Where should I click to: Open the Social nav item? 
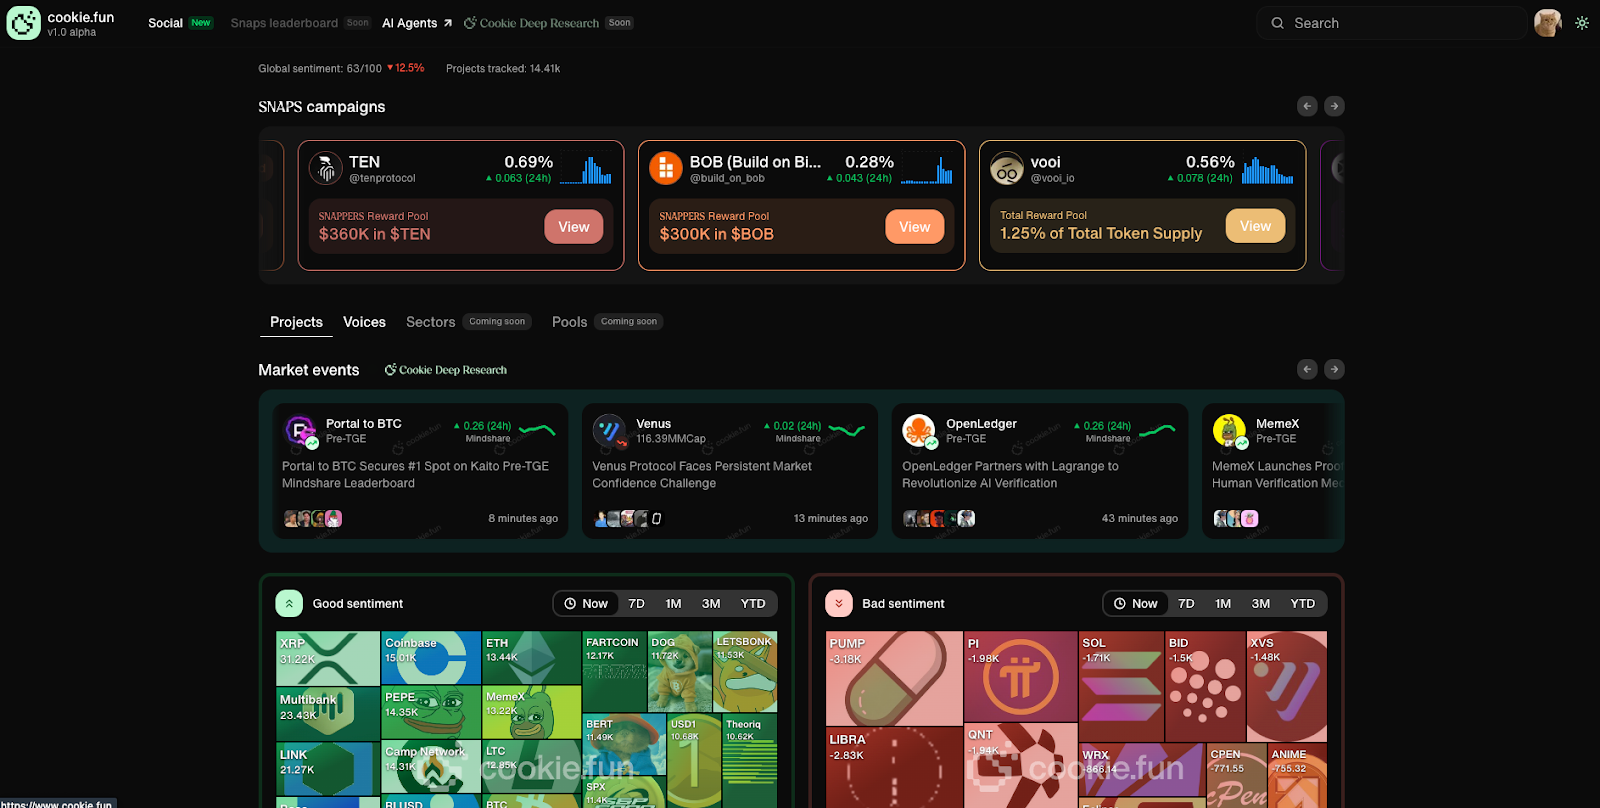(x=180, y=23)
